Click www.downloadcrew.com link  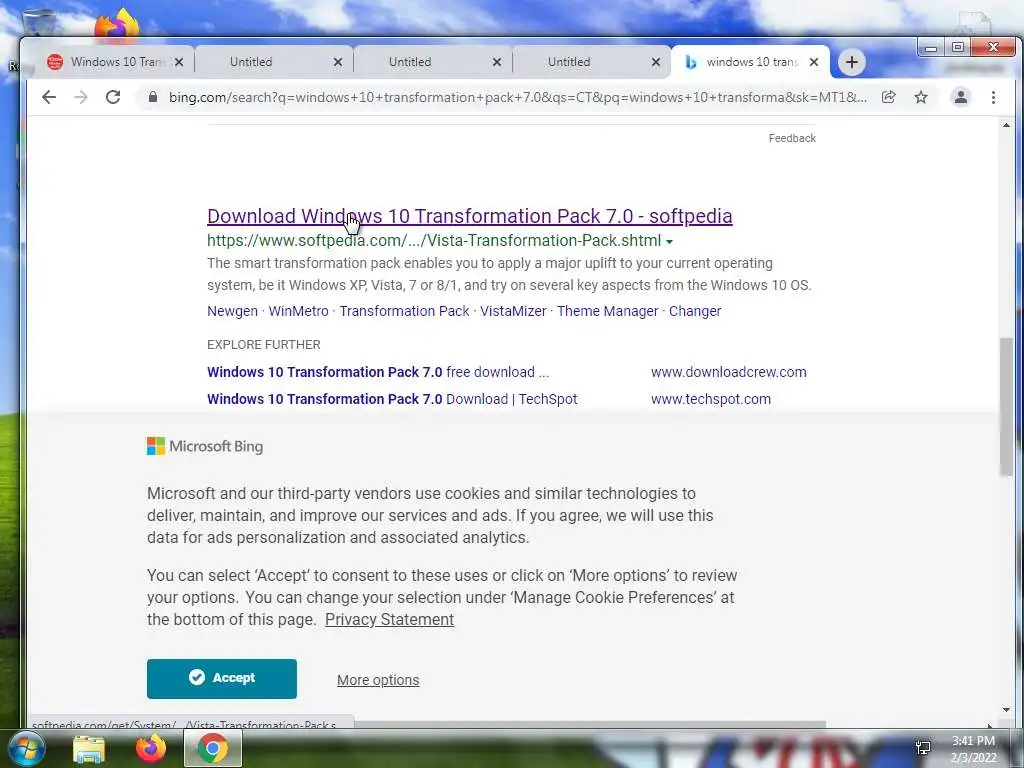(728, 372)
